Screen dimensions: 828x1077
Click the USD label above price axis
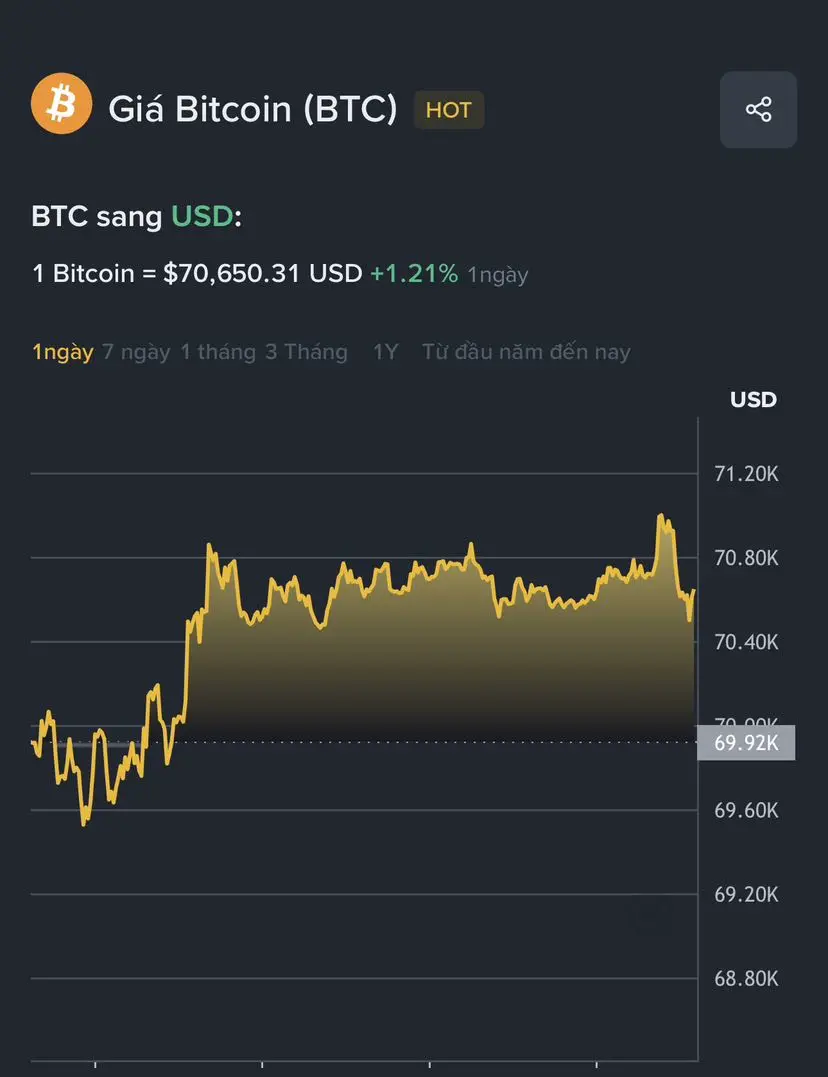click(x=753, y=400)
